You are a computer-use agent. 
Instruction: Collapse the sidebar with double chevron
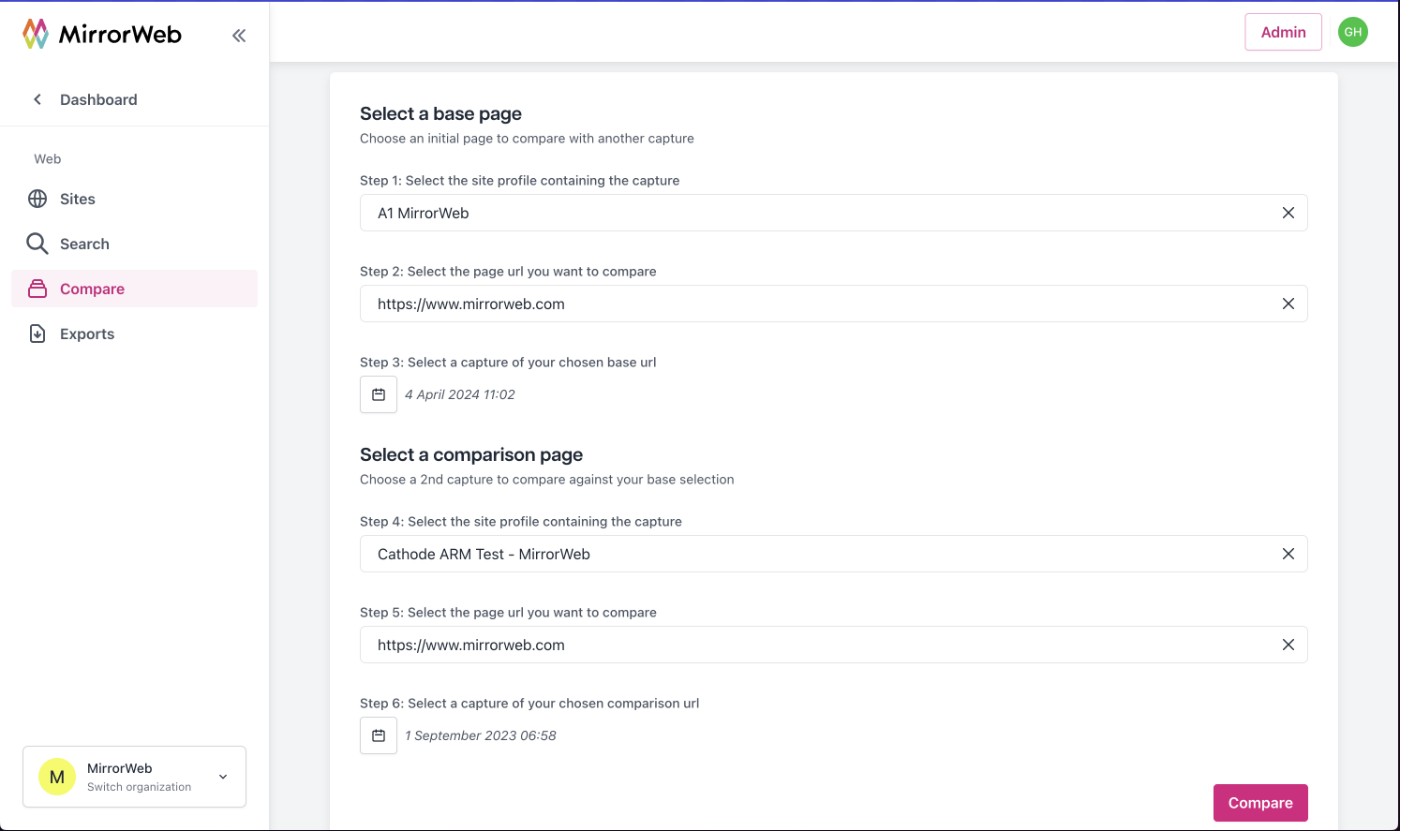[239, 36]
